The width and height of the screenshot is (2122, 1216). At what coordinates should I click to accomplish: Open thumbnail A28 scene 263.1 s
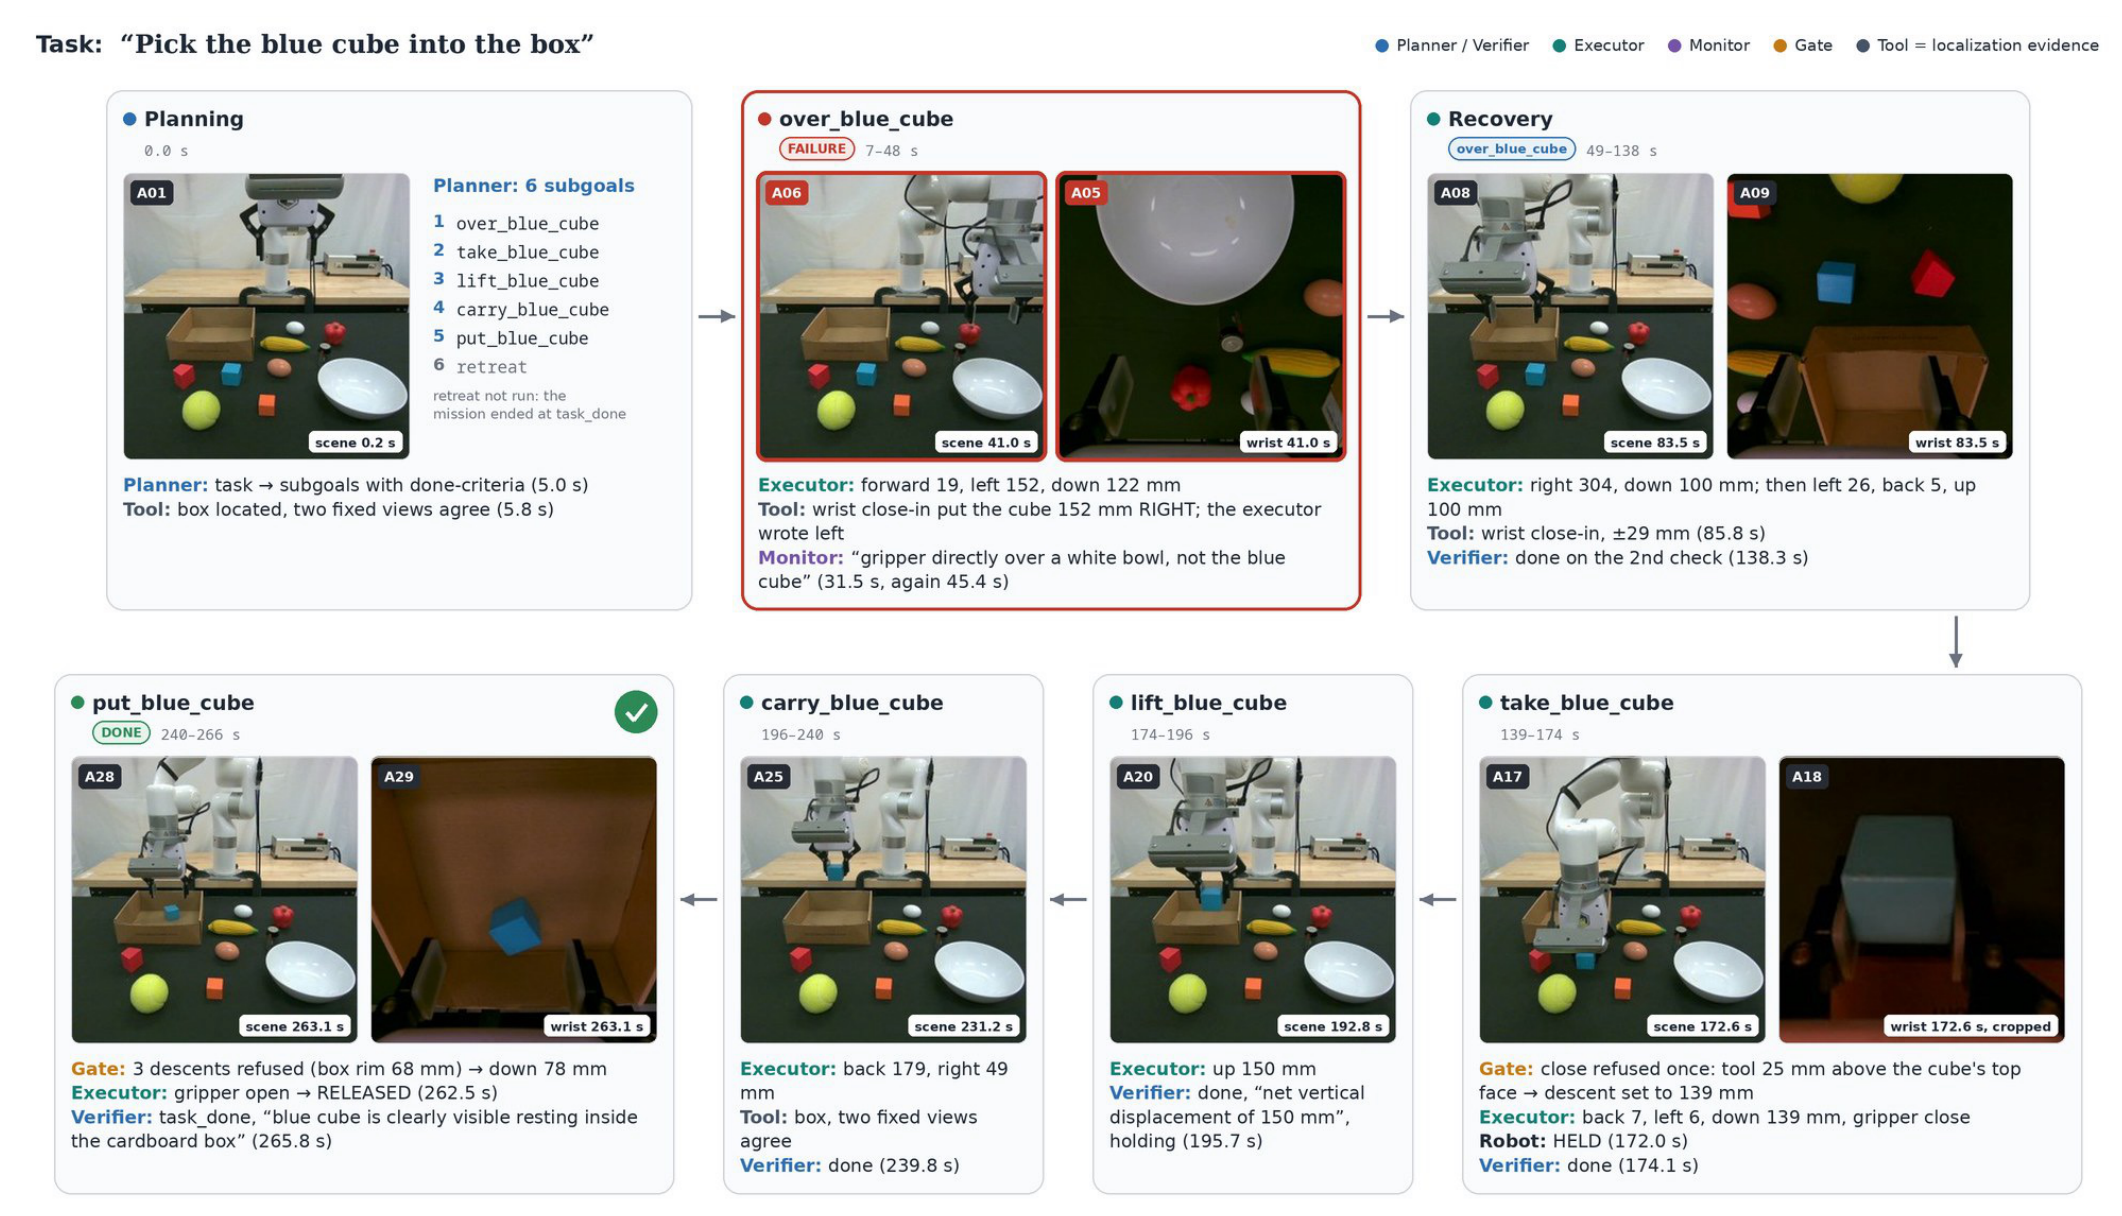click(214, 900)
